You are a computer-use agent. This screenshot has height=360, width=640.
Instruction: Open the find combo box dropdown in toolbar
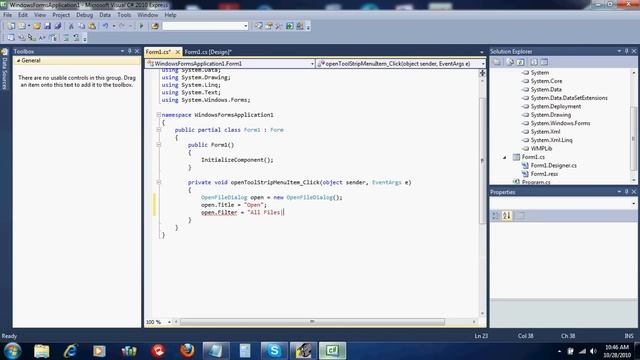[x=246, y=26]
